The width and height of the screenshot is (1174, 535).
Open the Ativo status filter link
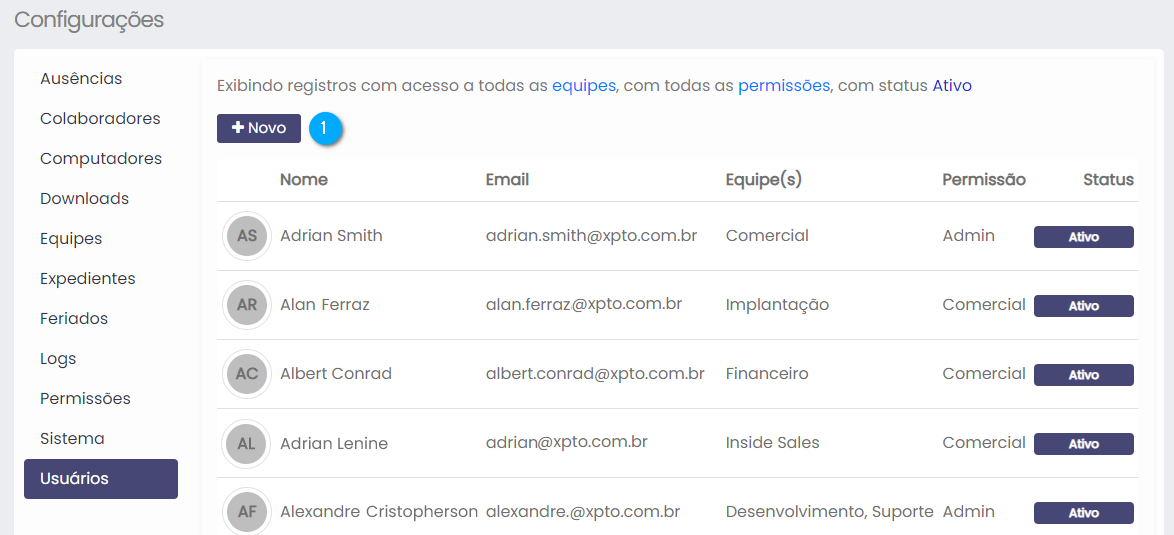click(x=952, y=86)
